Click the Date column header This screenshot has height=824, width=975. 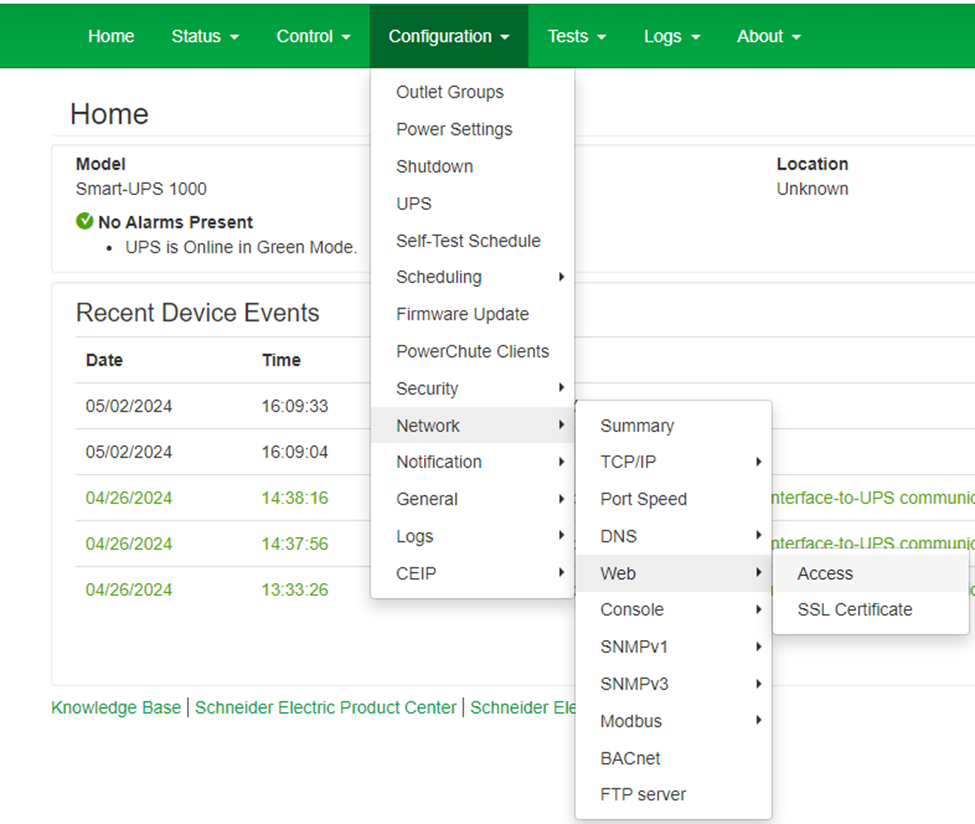pyautogui.click(x=104, y=360)
